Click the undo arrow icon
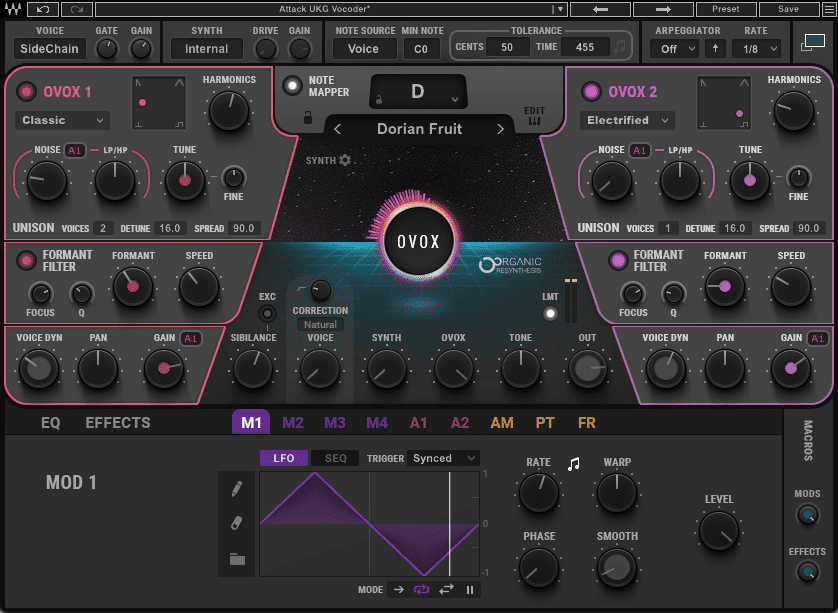Image resolution: width=838 pixels, height=613 pixels. coord(43,9)
